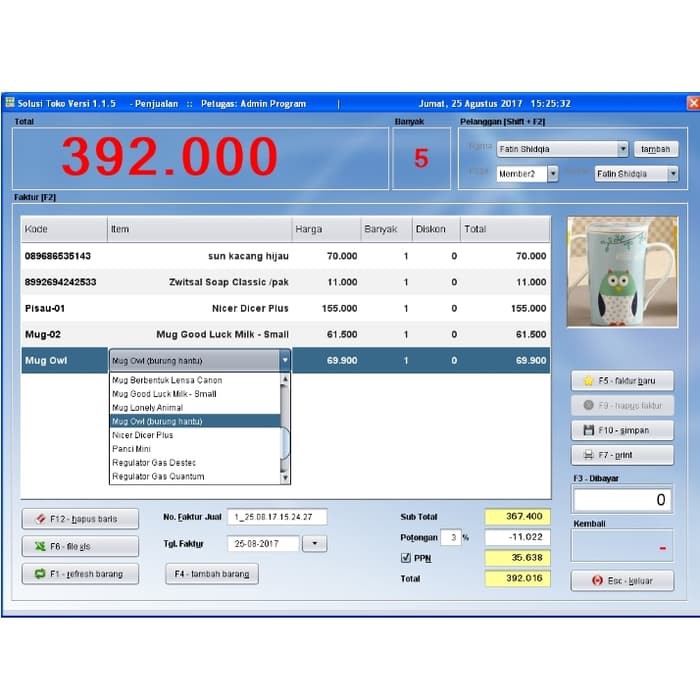The height and width of the screenshot is (700, 700).
Task: Open the customer Nama dropdown
Action: [622, 149]
